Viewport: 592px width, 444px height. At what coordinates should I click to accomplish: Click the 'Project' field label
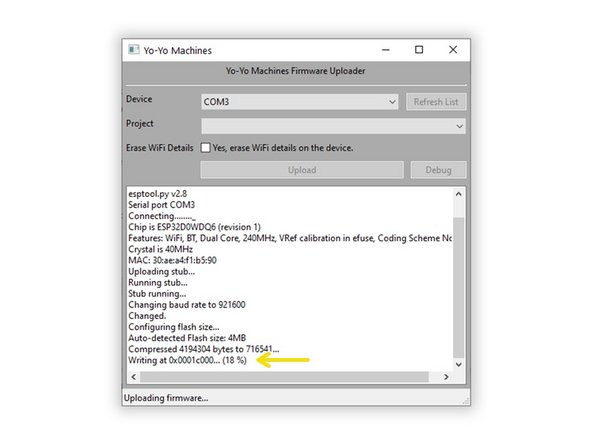pyautogui.click(x=140, y=123)
